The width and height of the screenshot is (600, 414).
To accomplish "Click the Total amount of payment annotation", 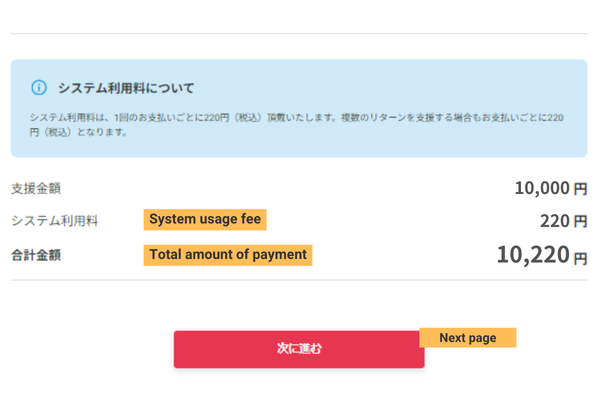I will pos(228,254).
